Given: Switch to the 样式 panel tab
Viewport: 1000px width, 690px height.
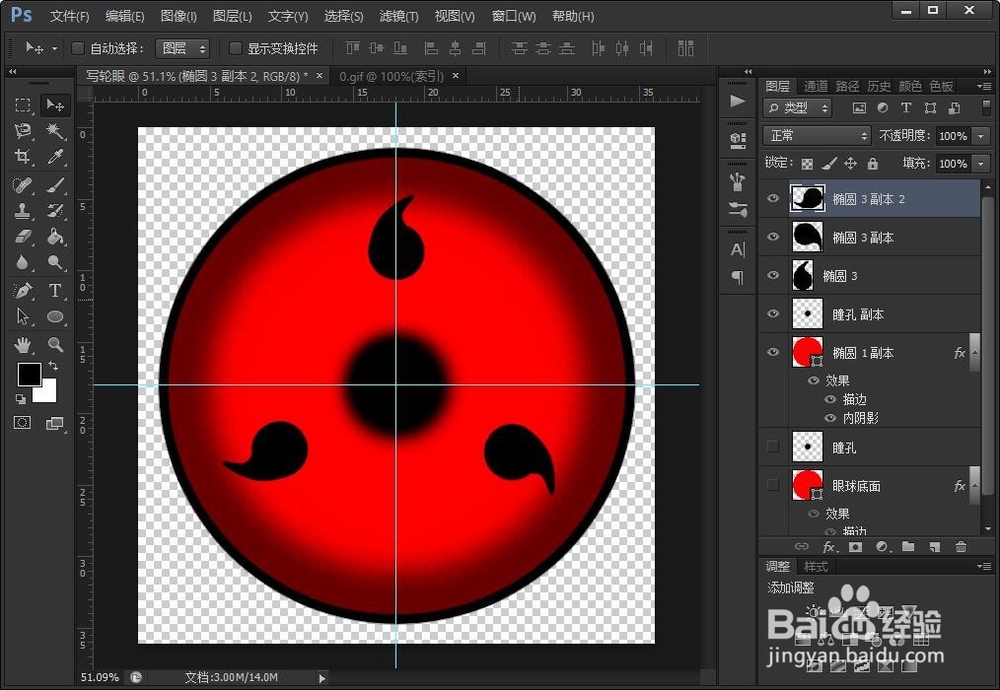Looking at the screenshot, I should [x=816, y=566].
